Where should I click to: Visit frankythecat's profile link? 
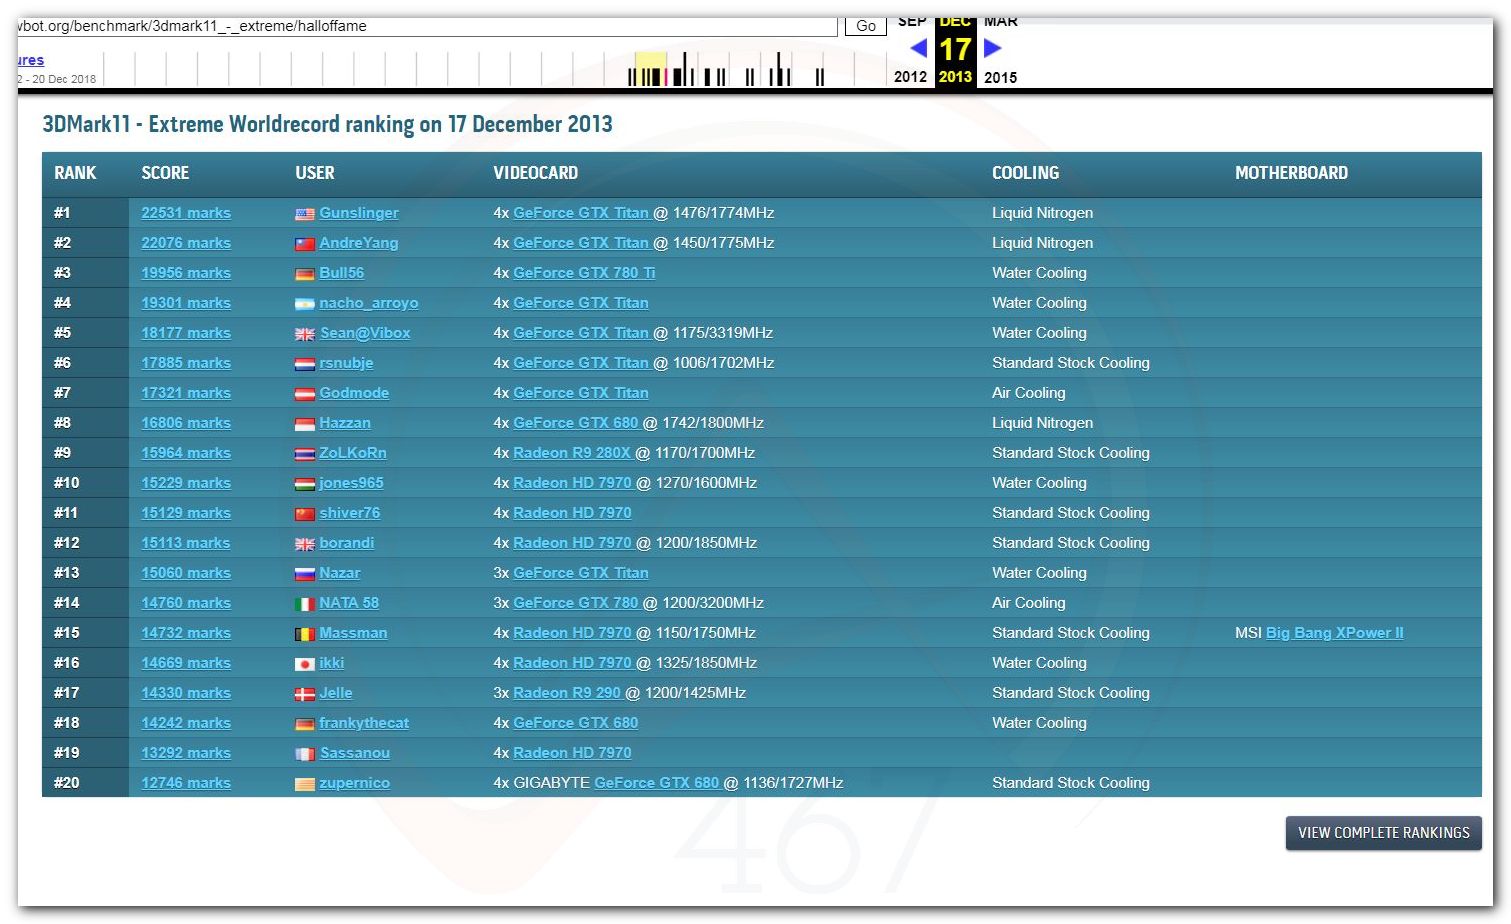tap(364, 723)
